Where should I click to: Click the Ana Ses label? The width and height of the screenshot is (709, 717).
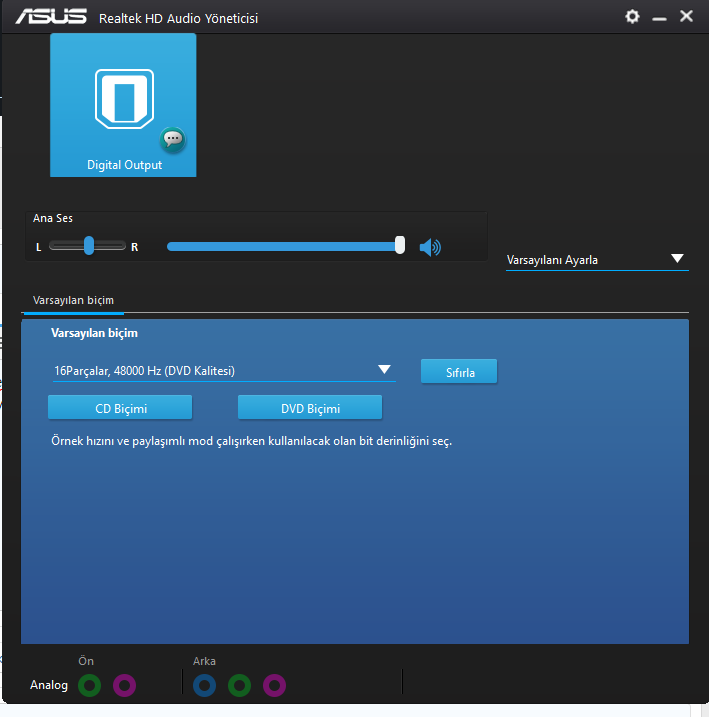(x=53, y=218)
